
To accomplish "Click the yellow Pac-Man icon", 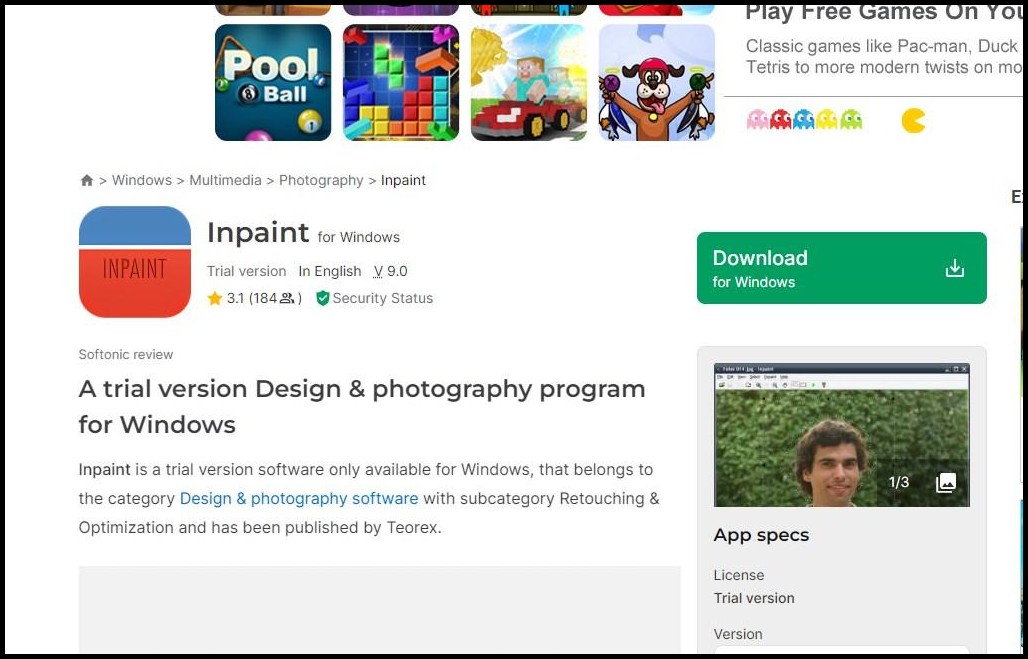I will click(x=913, y=121).
